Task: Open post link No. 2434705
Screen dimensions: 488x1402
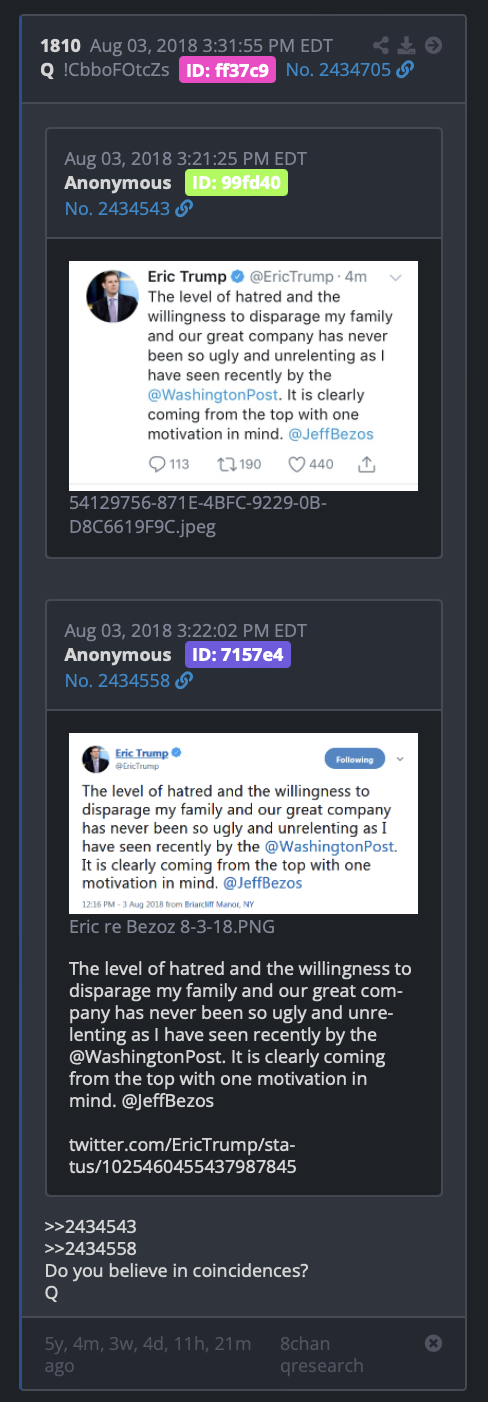Action: (x=339, y=70)
